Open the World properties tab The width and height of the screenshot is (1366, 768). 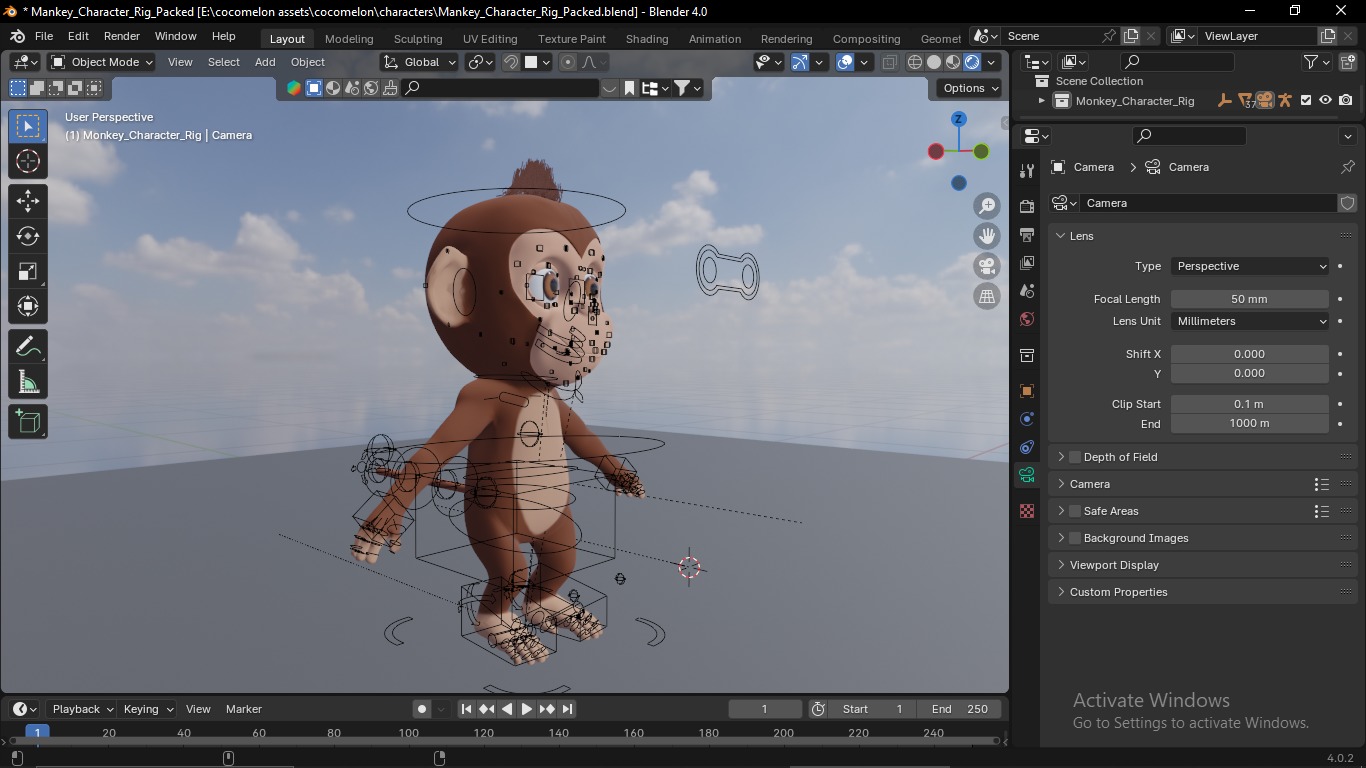pos(1027,320)
